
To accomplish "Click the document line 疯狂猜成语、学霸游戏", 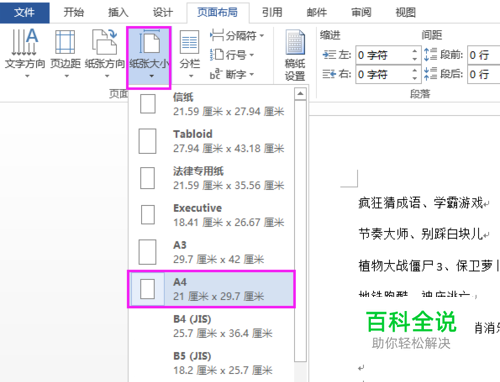I will pos(421,203).
